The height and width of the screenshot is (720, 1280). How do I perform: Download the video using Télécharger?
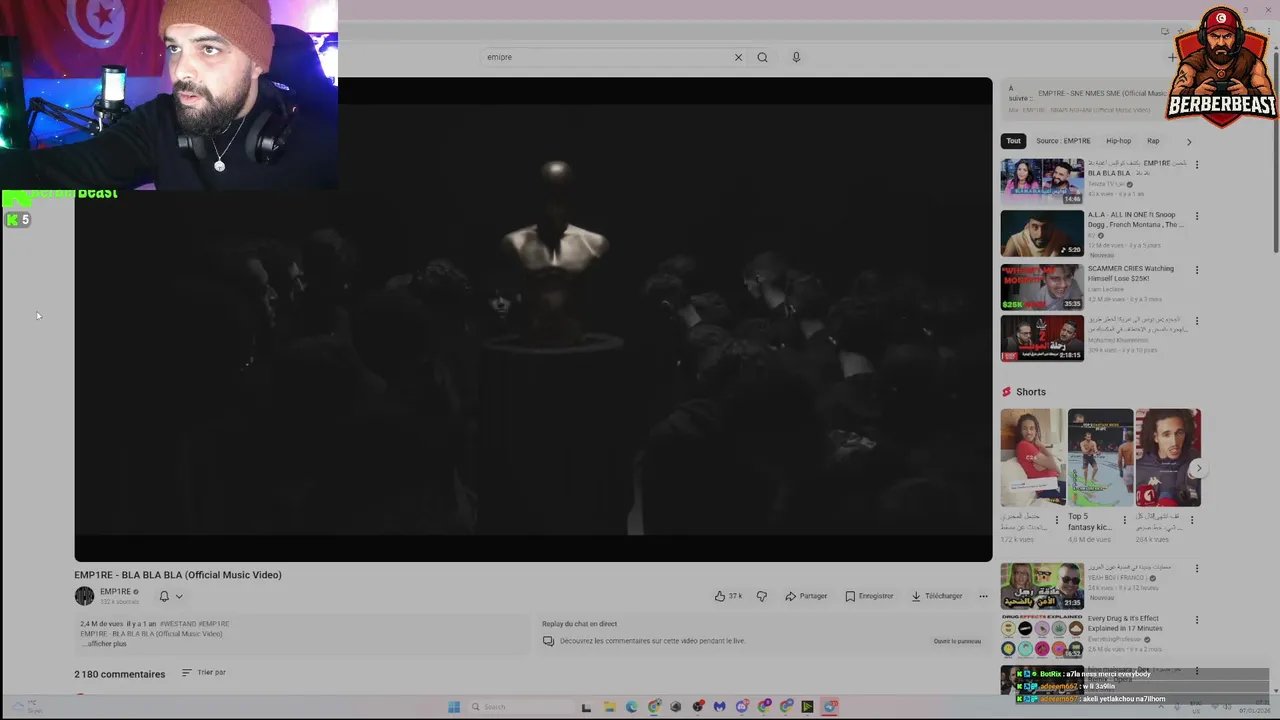(937, 596)
